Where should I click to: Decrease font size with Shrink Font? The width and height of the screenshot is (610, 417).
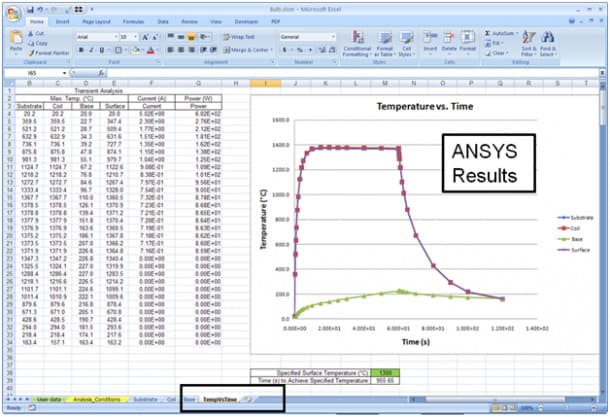pos(155,37)
